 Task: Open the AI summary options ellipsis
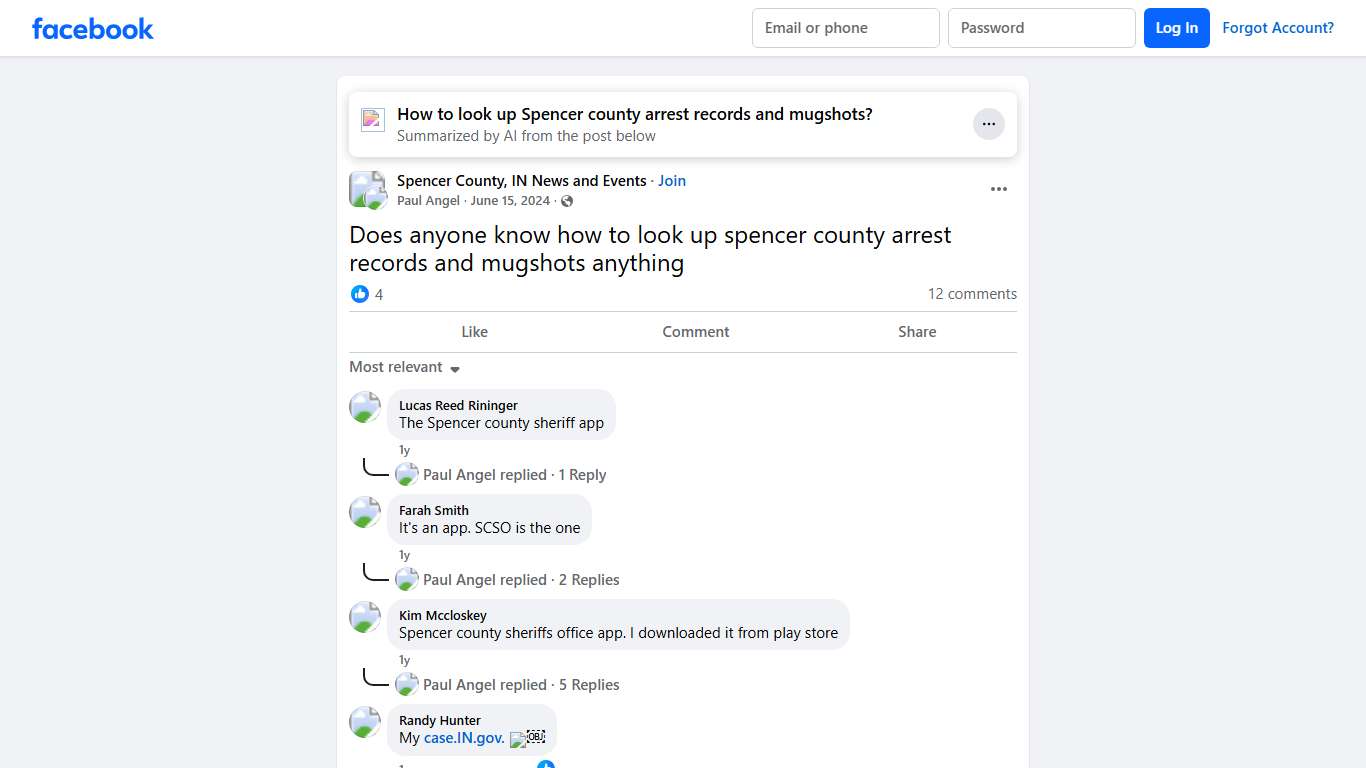988,123
